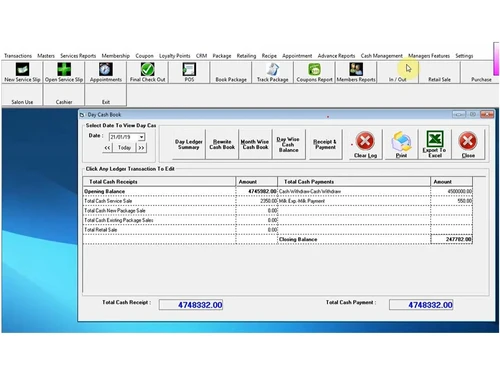Open Services Reports menu
Viewport: 500px width, 375px height.
78,56
